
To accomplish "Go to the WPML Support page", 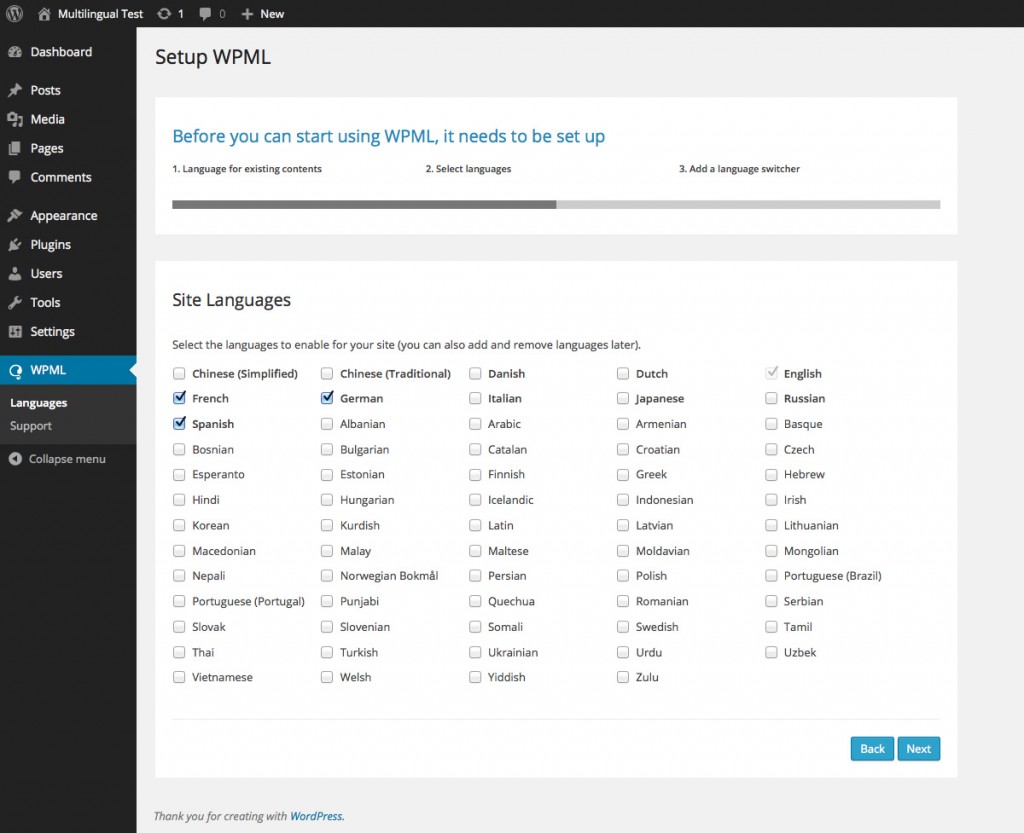I will pos(30,425).
